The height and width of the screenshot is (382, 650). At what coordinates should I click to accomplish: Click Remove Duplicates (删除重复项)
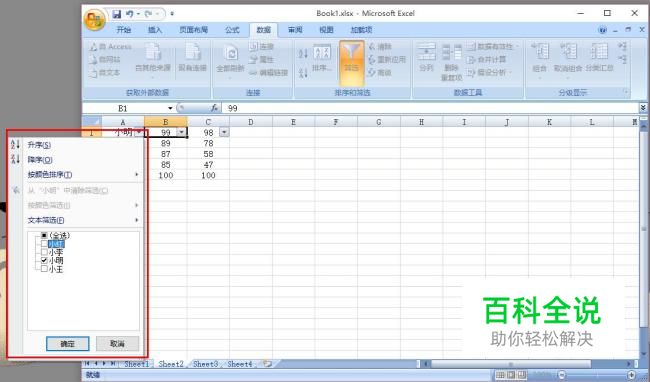(x=451, y=62)
